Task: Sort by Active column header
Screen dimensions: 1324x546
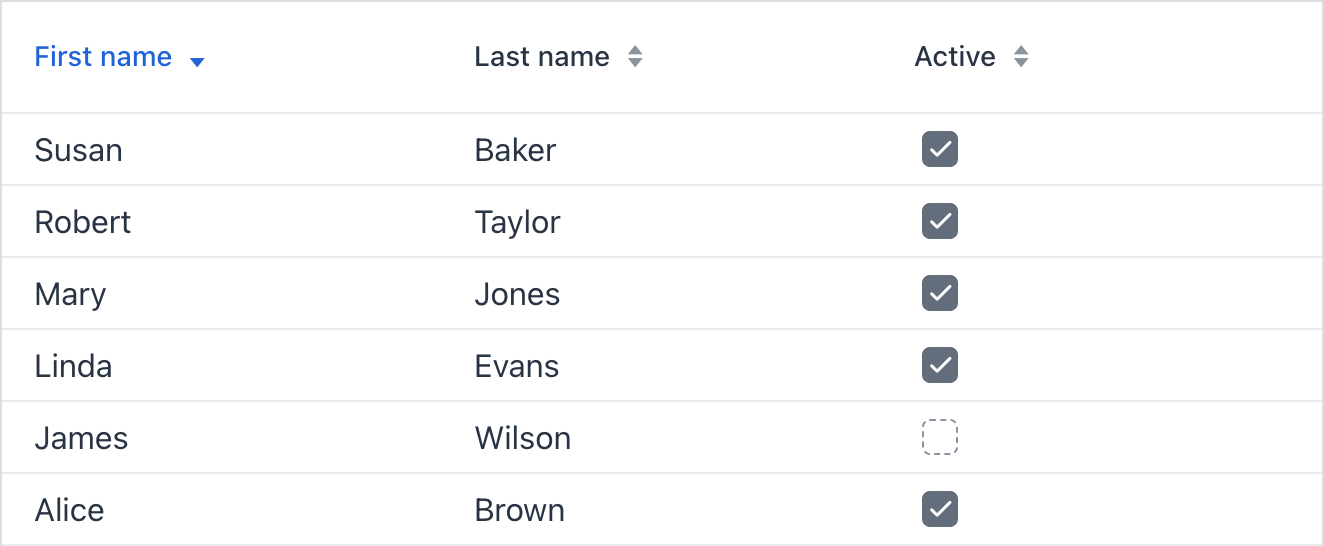Action: [955, 57]
